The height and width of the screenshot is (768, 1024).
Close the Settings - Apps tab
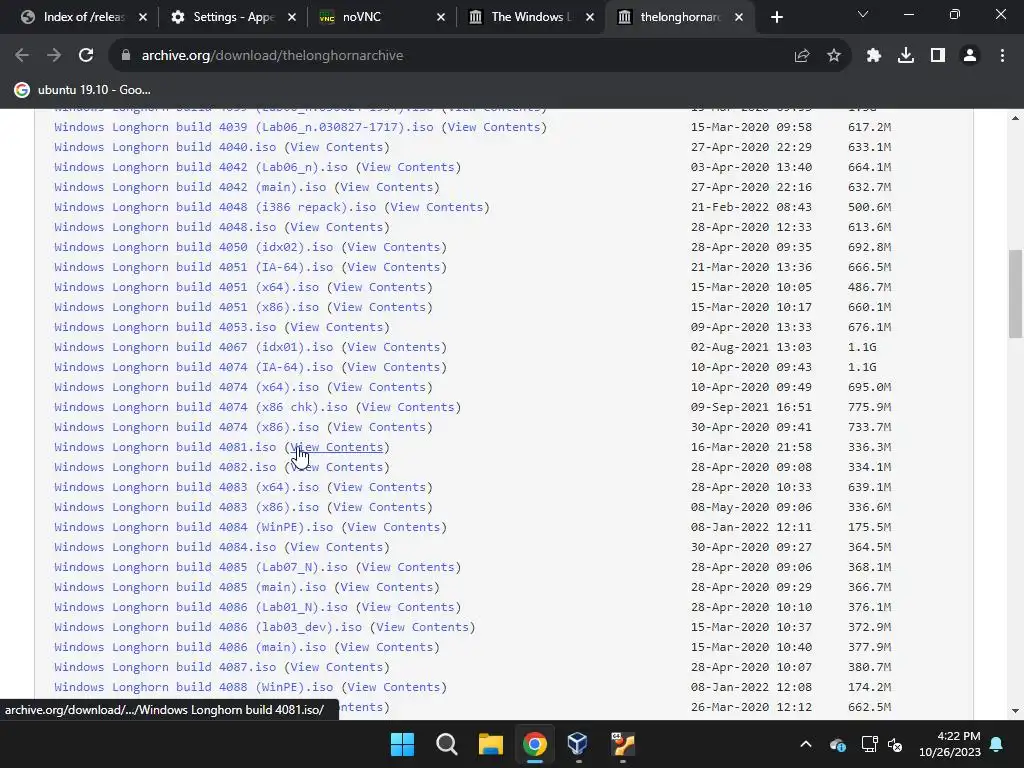click(292, 17)
